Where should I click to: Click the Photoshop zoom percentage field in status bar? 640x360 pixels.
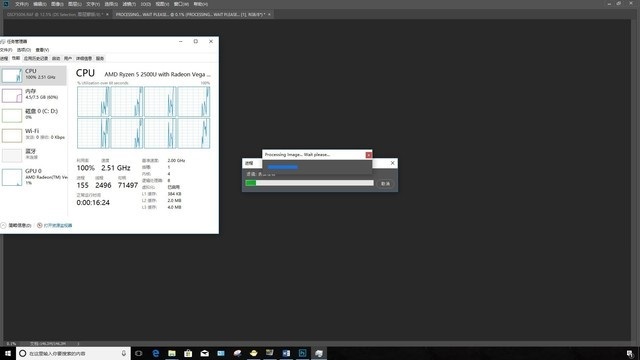(11, 344)
